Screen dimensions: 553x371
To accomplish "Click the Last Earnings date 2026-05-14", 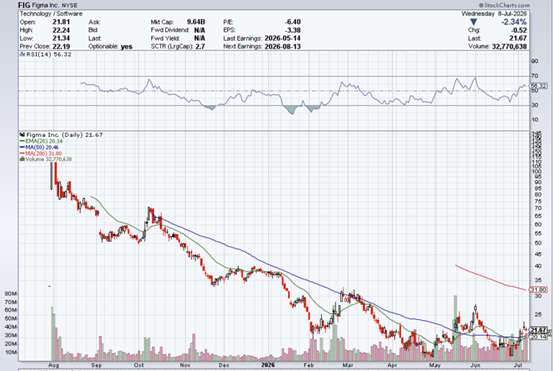I will click(x=282, y=38).
